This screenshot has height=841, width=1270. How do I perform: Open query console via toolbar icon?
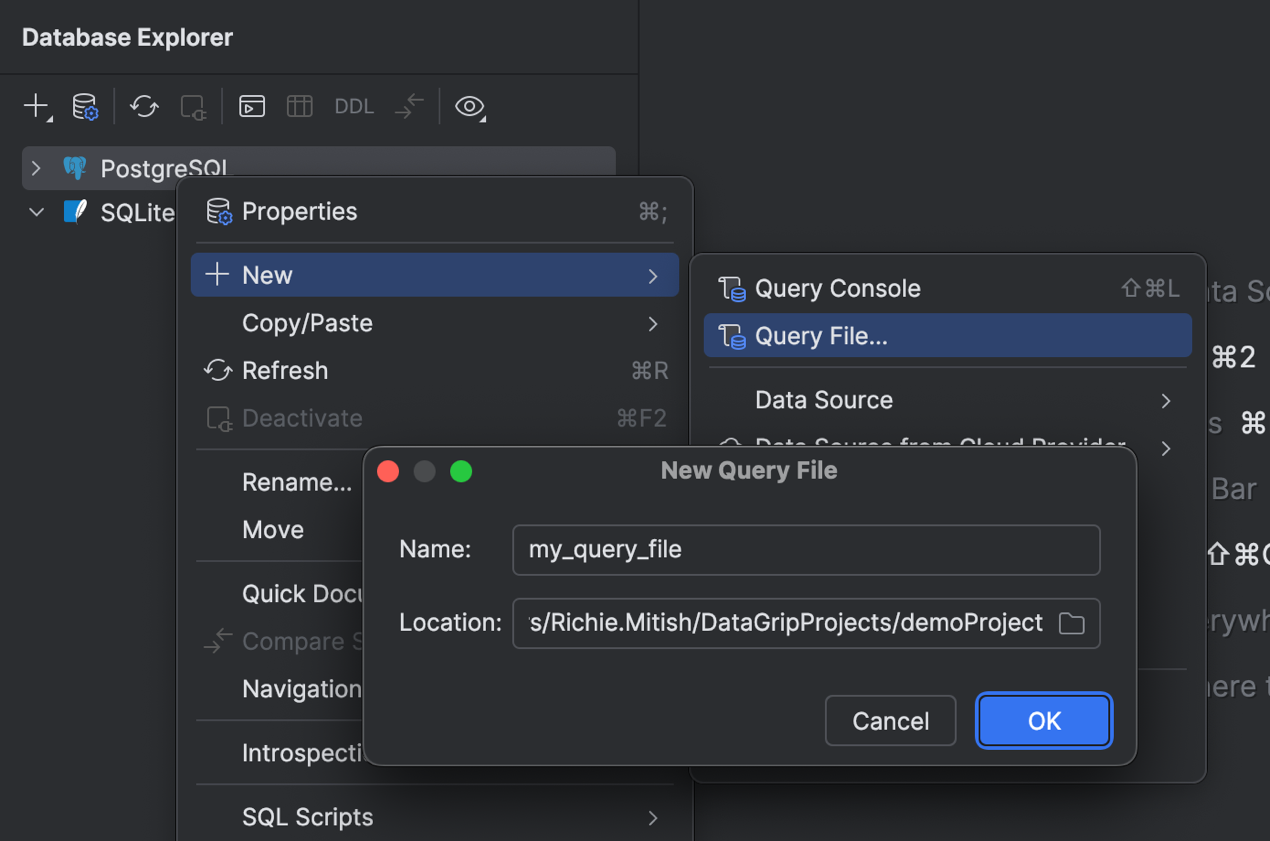[x=252, y=107]
